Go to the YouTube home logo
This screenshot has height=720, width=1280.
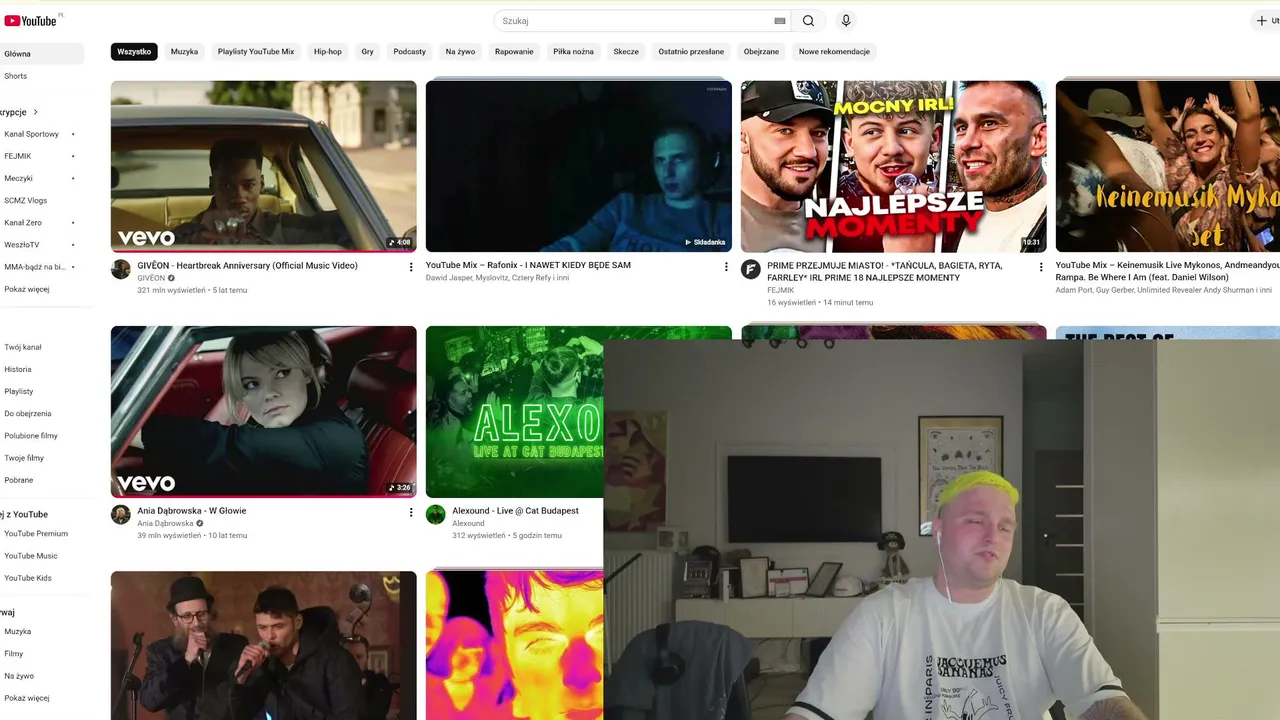point(30,20)
